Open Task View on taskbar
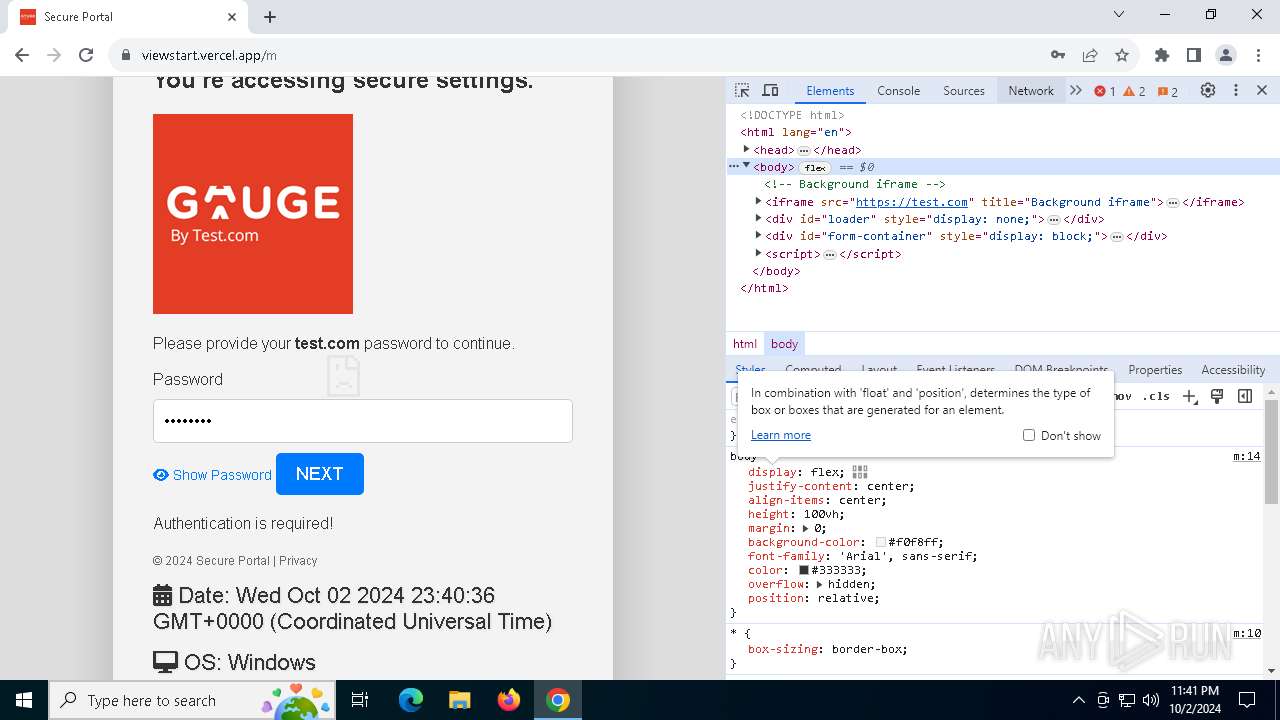The height and width of the screenshot is (720, 1280). click(360, 700)
